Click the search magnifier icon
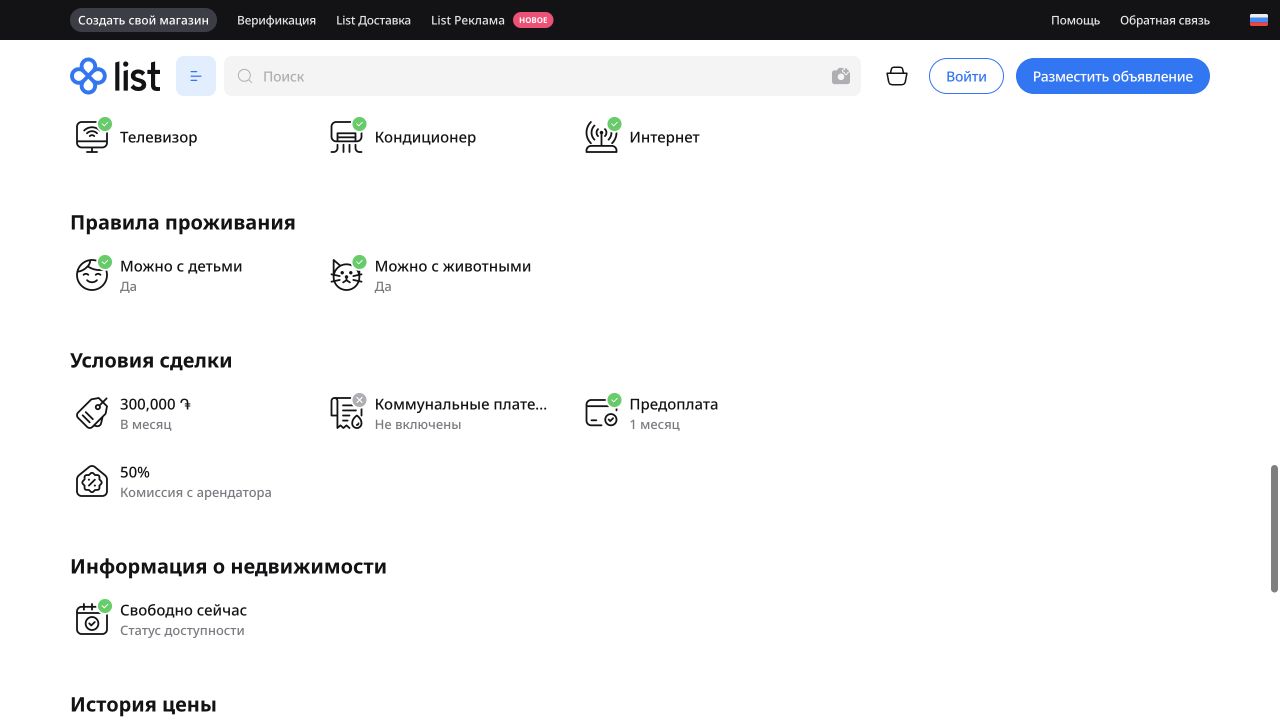The height and width of the screenshot is (720, 1280). coord(245,76)
